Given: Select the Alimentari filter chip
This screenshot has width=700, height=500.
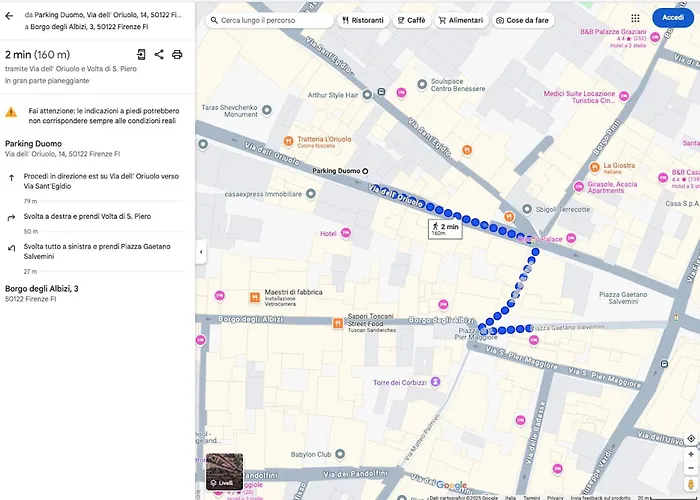Looking at the screenshot, I should 461,21.
